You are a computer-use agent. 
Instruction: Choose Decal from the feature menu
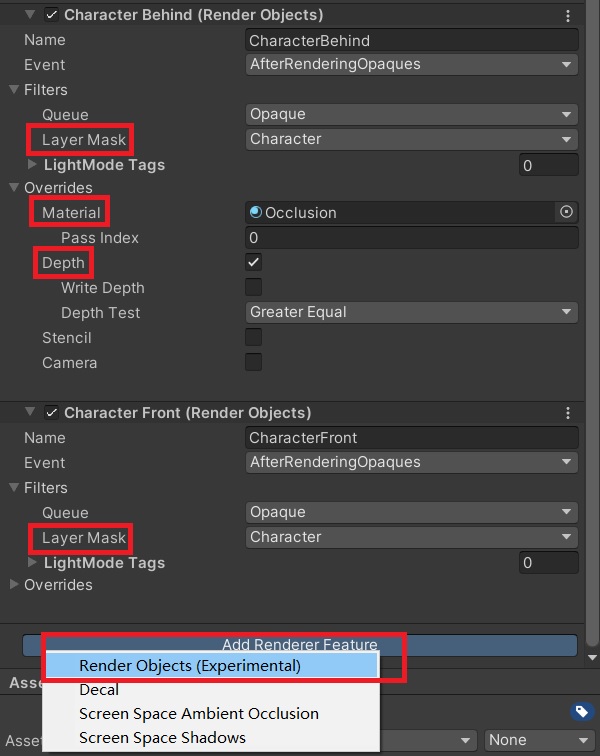212,690
